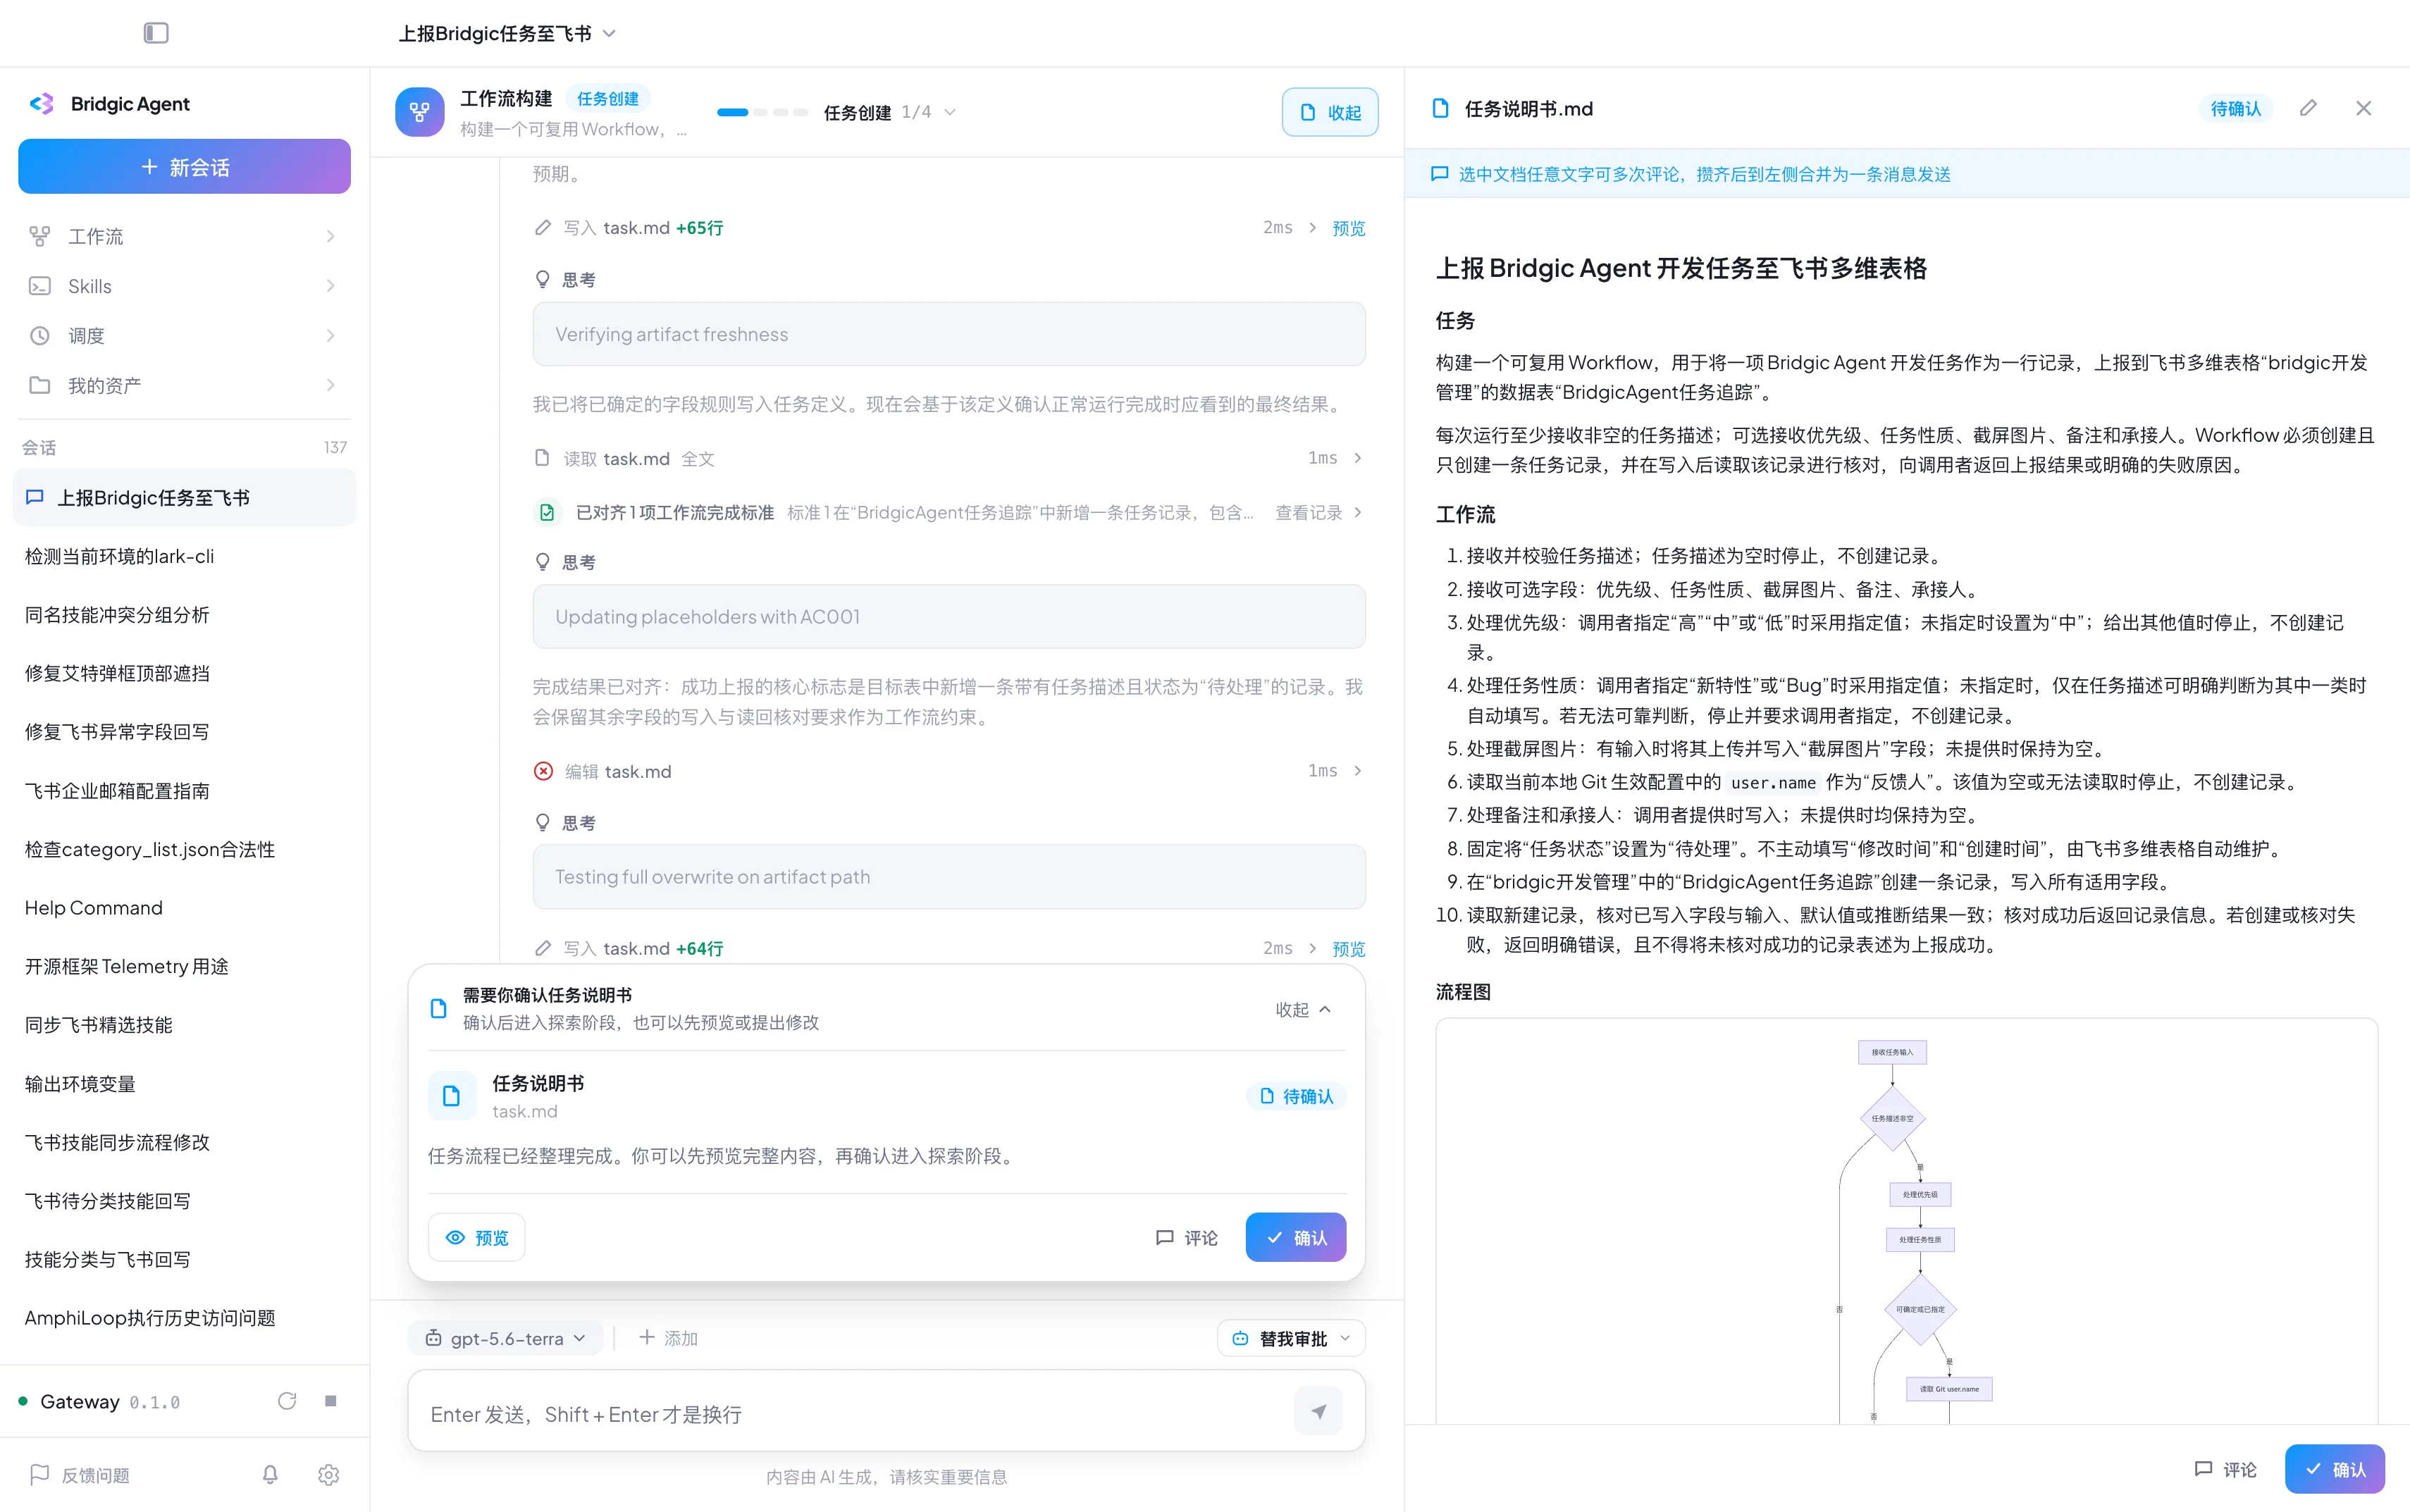Screen dimensions: 2410x1512
Task: Click the comment icon in the blue hint bar
Action: point(1440,174)
